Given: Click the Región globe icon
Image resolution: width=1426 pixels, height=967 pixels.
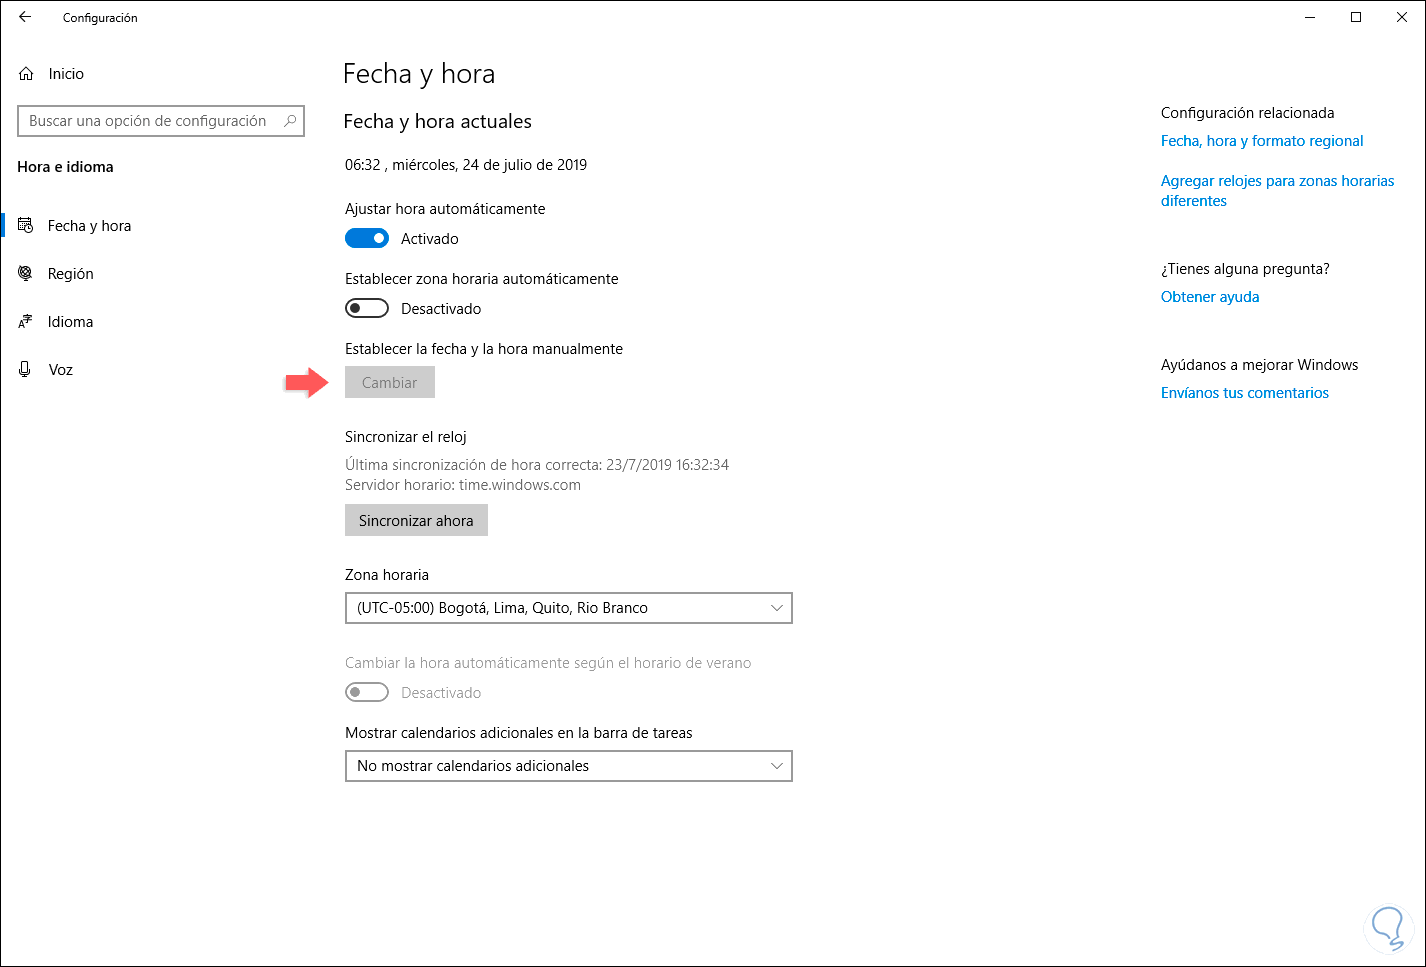Looking at the screenshot, I should click(26, 274).
